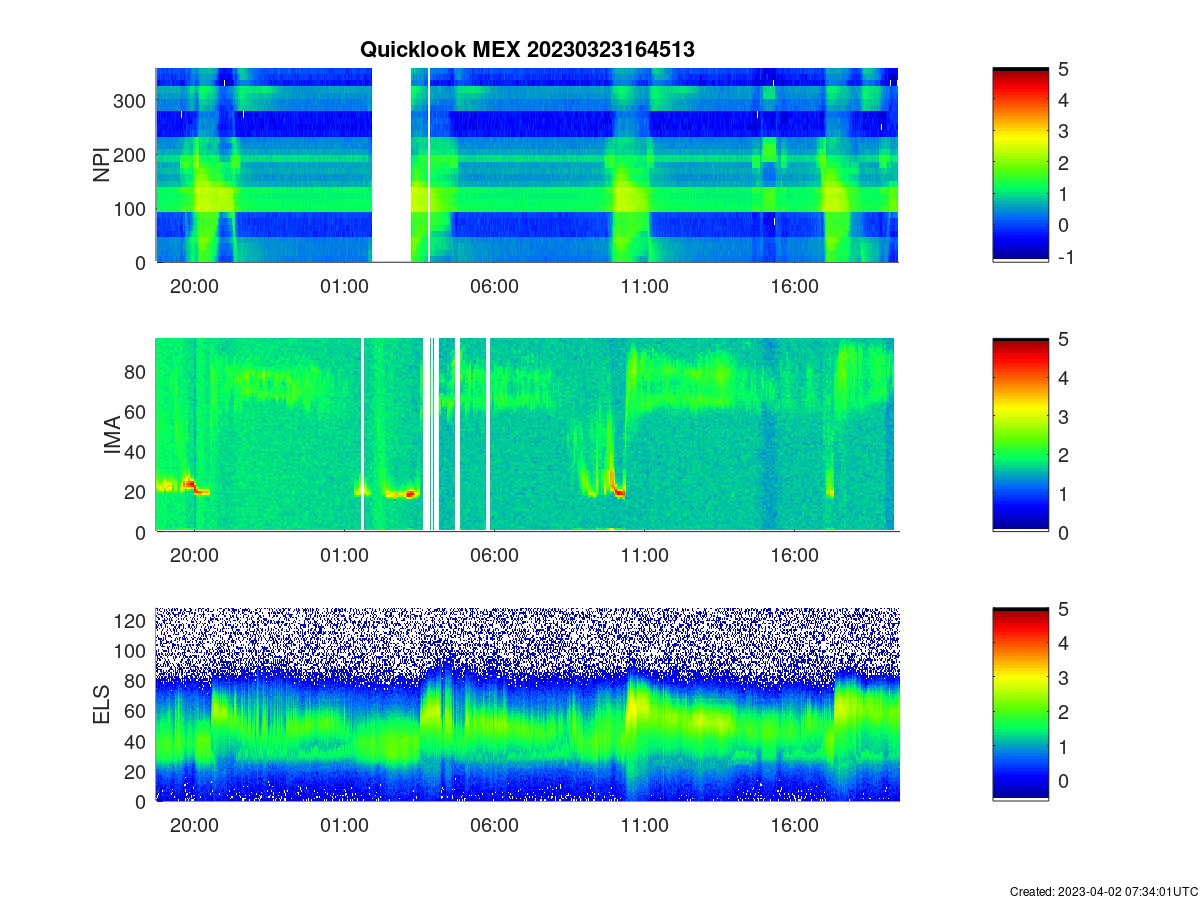
Task: Click the 20:00 tick under the ELS plot
Action: pyautogui.click(x=194, y=826)
